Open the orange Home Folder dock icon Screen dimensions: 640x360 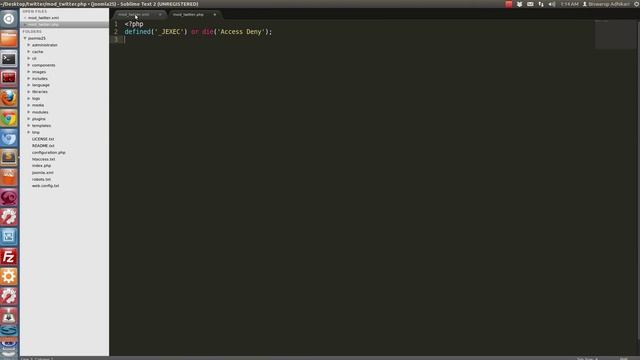(9, 39)
